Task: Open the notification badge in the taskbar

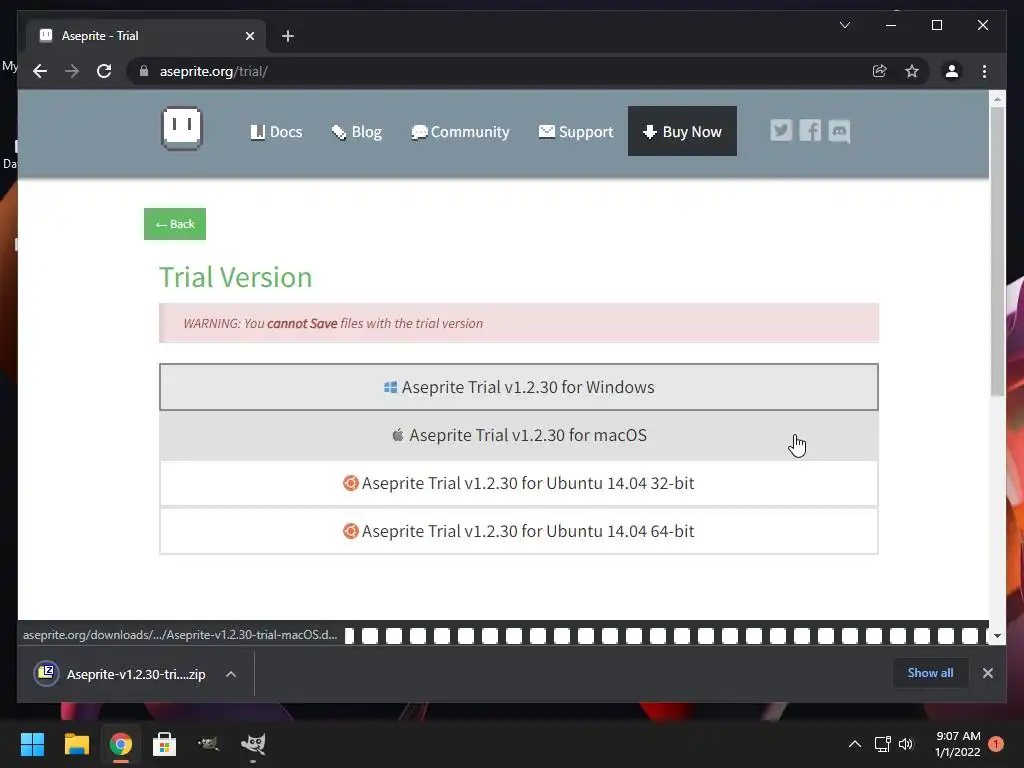Action: (996, 744)
